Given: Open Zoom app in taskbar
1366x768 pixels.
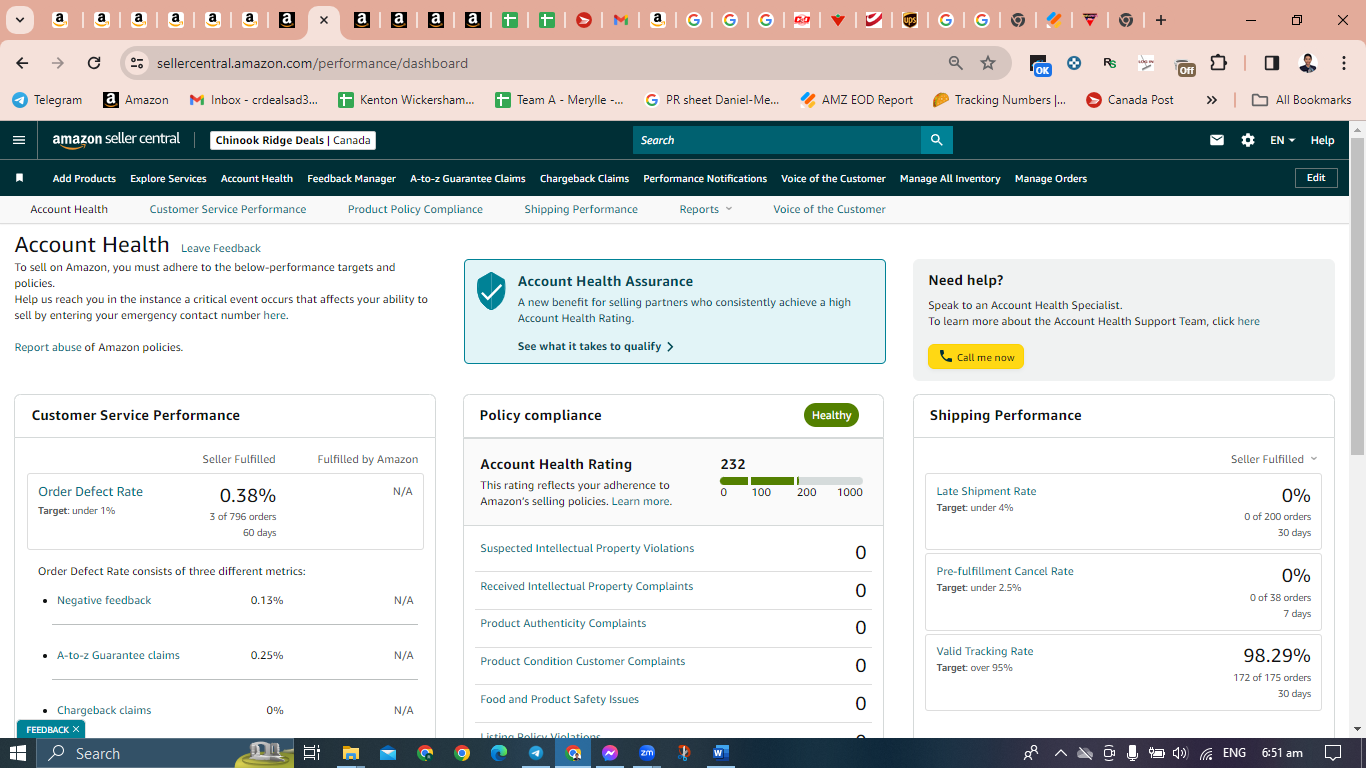Looking at the screenshot, I should coord(647,753).
